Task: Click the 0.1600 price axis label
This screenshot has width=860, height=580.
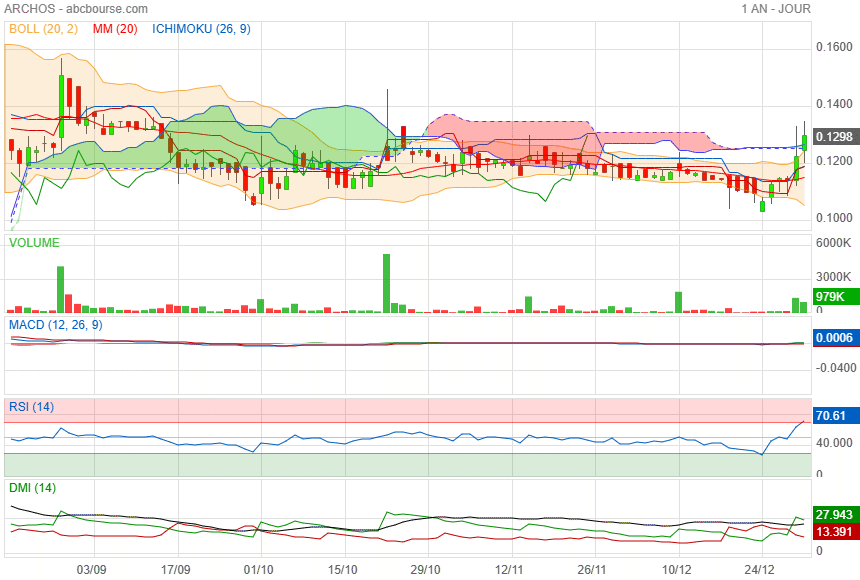Action: coord(834,47)
